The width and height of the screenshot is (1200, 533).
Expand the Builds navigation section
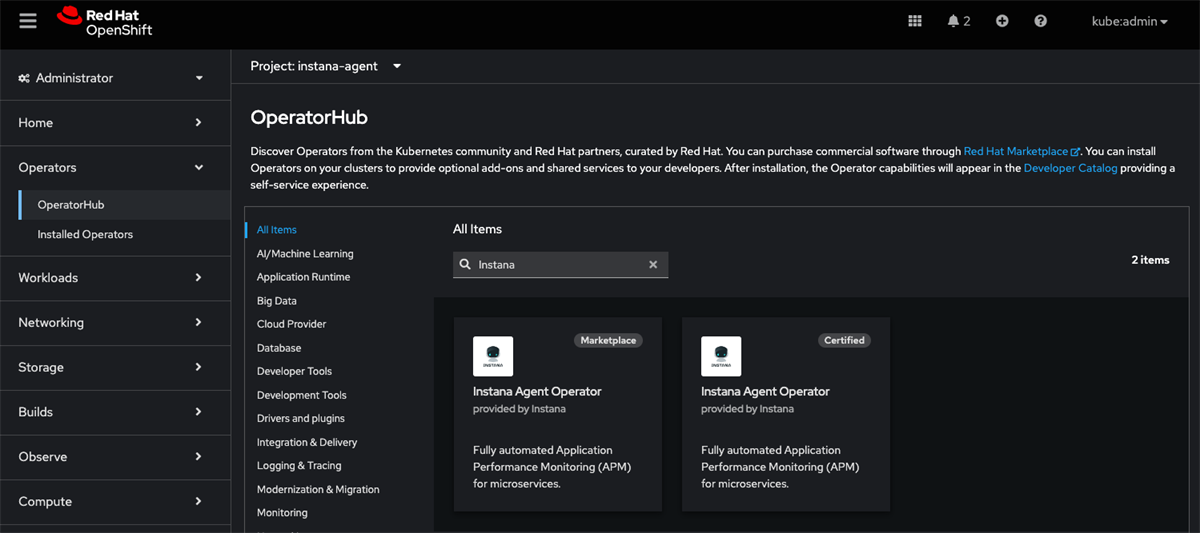pos(115,412)
